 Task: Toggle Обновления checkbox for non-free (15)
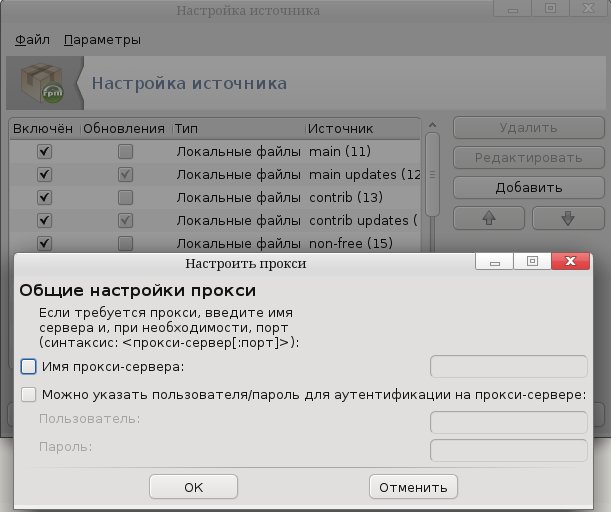(x=125, y=244)
